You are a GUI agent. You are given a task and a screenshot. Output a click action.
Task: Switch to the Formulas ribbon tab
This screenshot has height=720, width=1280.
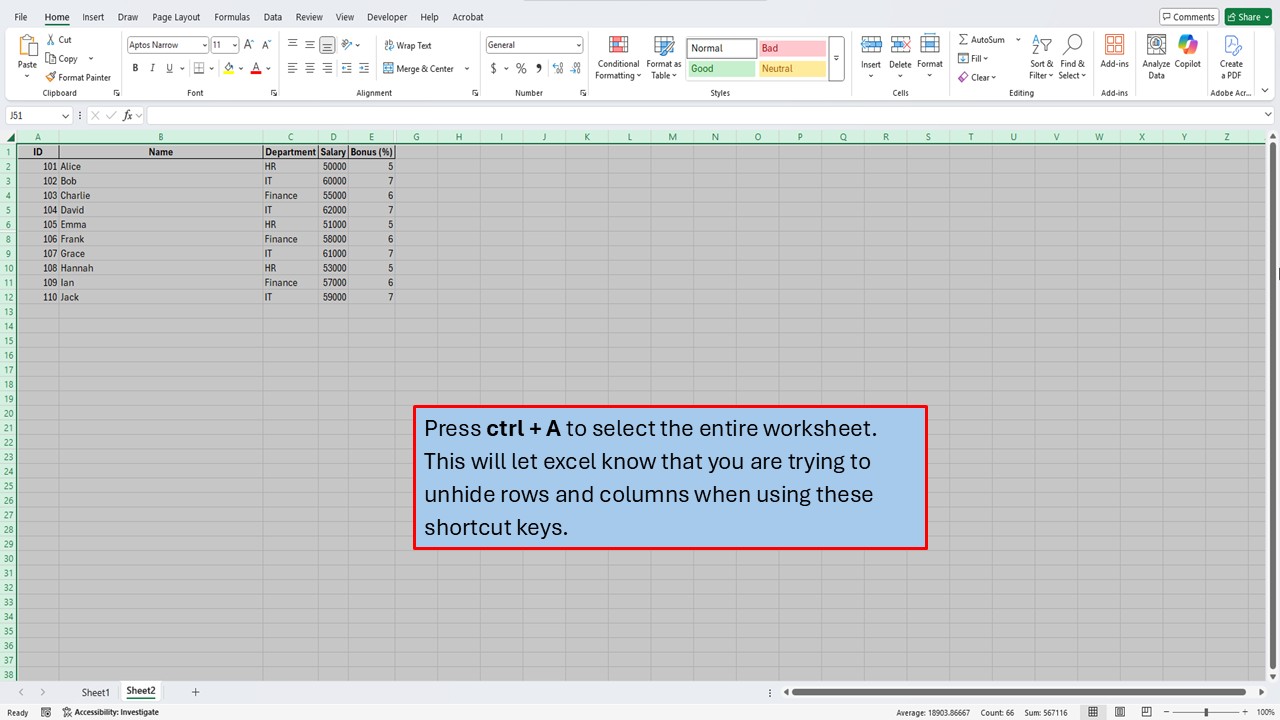pyautogui.click(x=232, y=17)
